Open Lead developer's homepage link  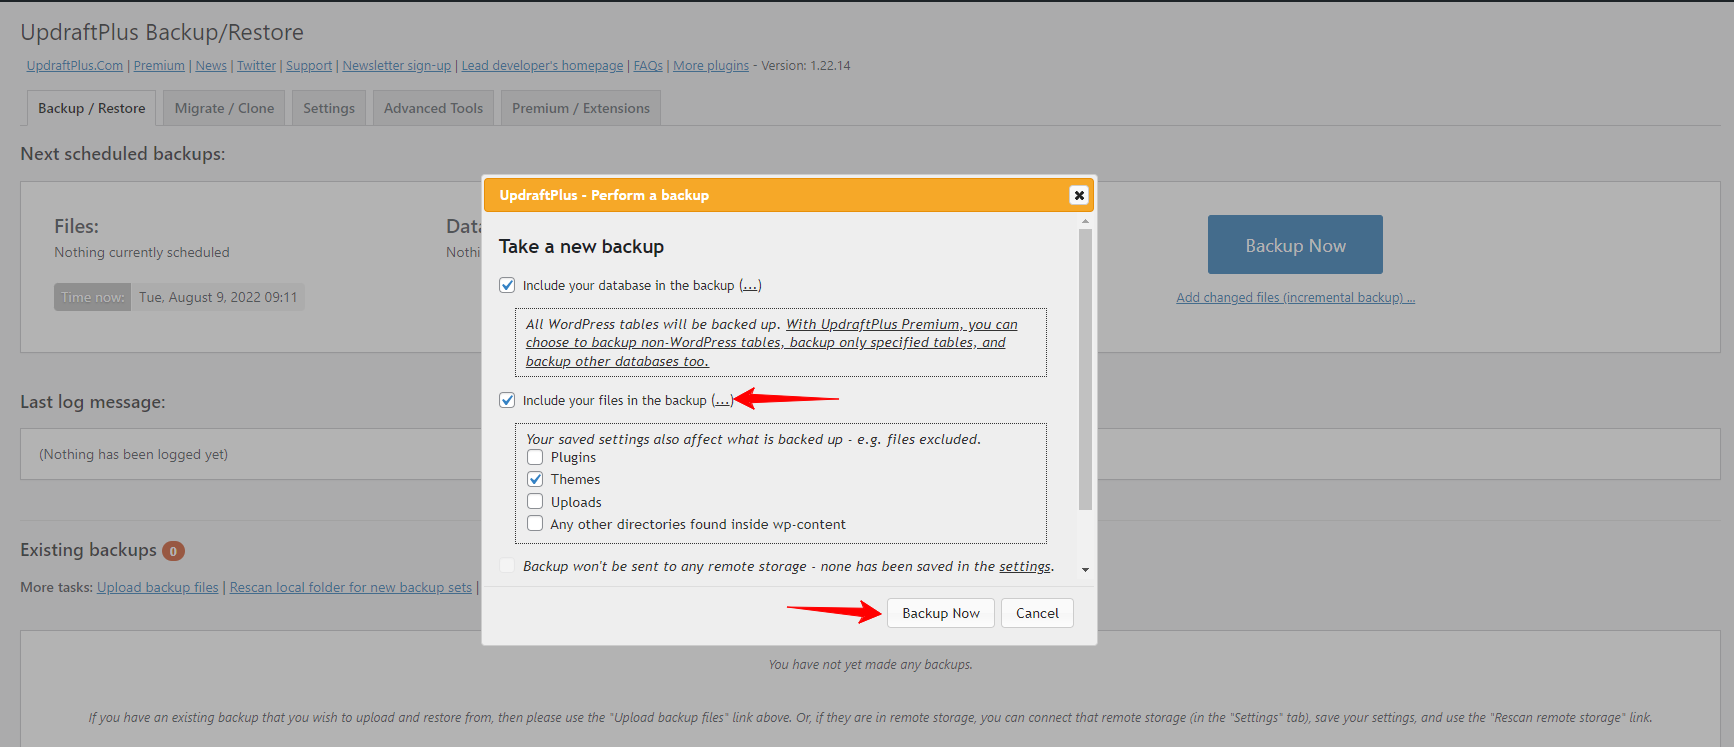coord(542,66)
